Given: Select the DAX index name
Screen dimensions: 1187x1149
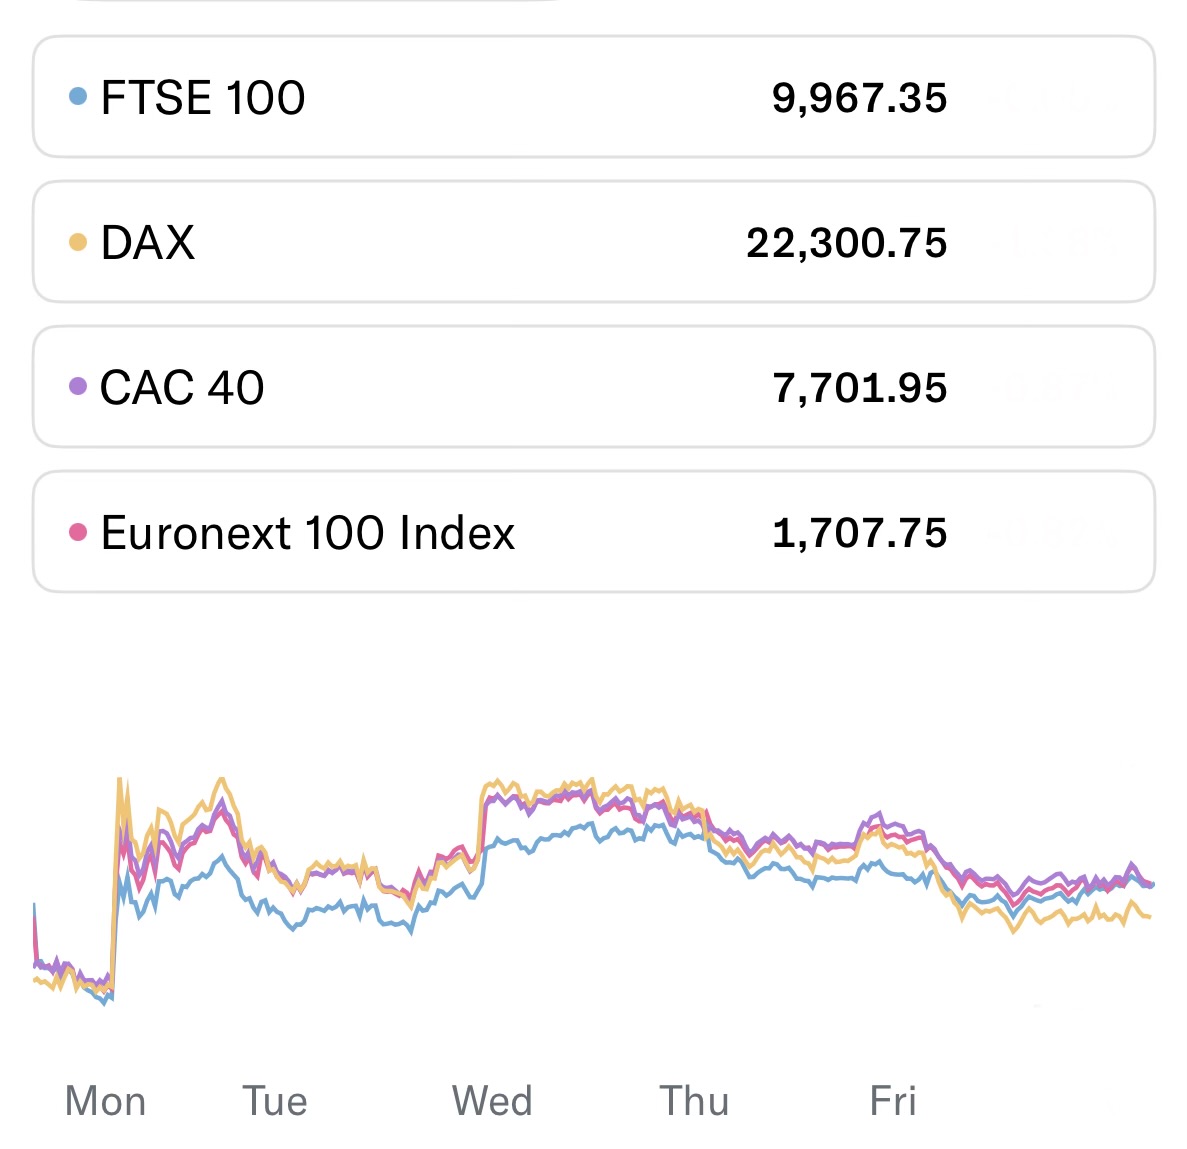Looking at the screenshot, I should coord(148,243).
